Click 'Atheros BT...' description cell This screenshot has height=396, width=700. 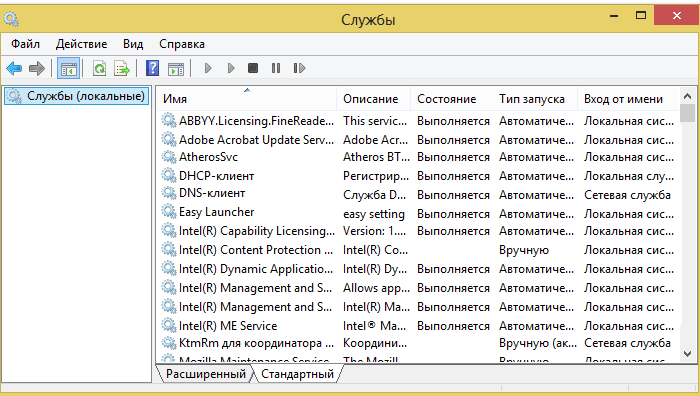376,157
